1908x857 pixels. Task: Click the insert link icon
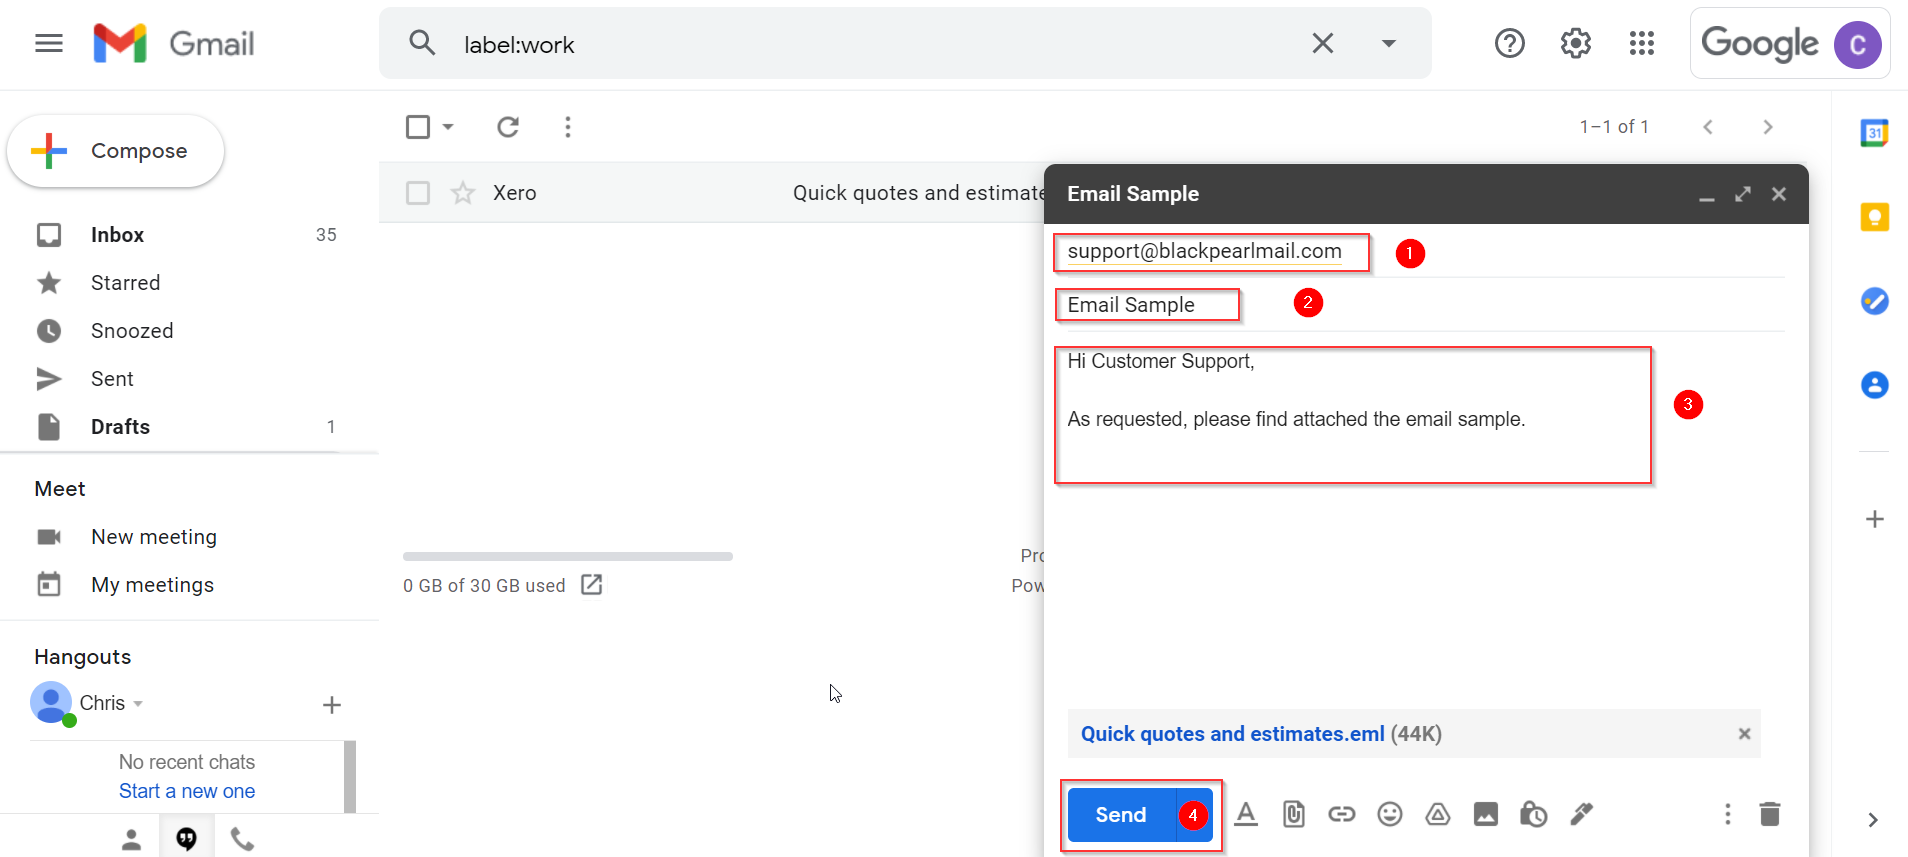point(1341,814)
